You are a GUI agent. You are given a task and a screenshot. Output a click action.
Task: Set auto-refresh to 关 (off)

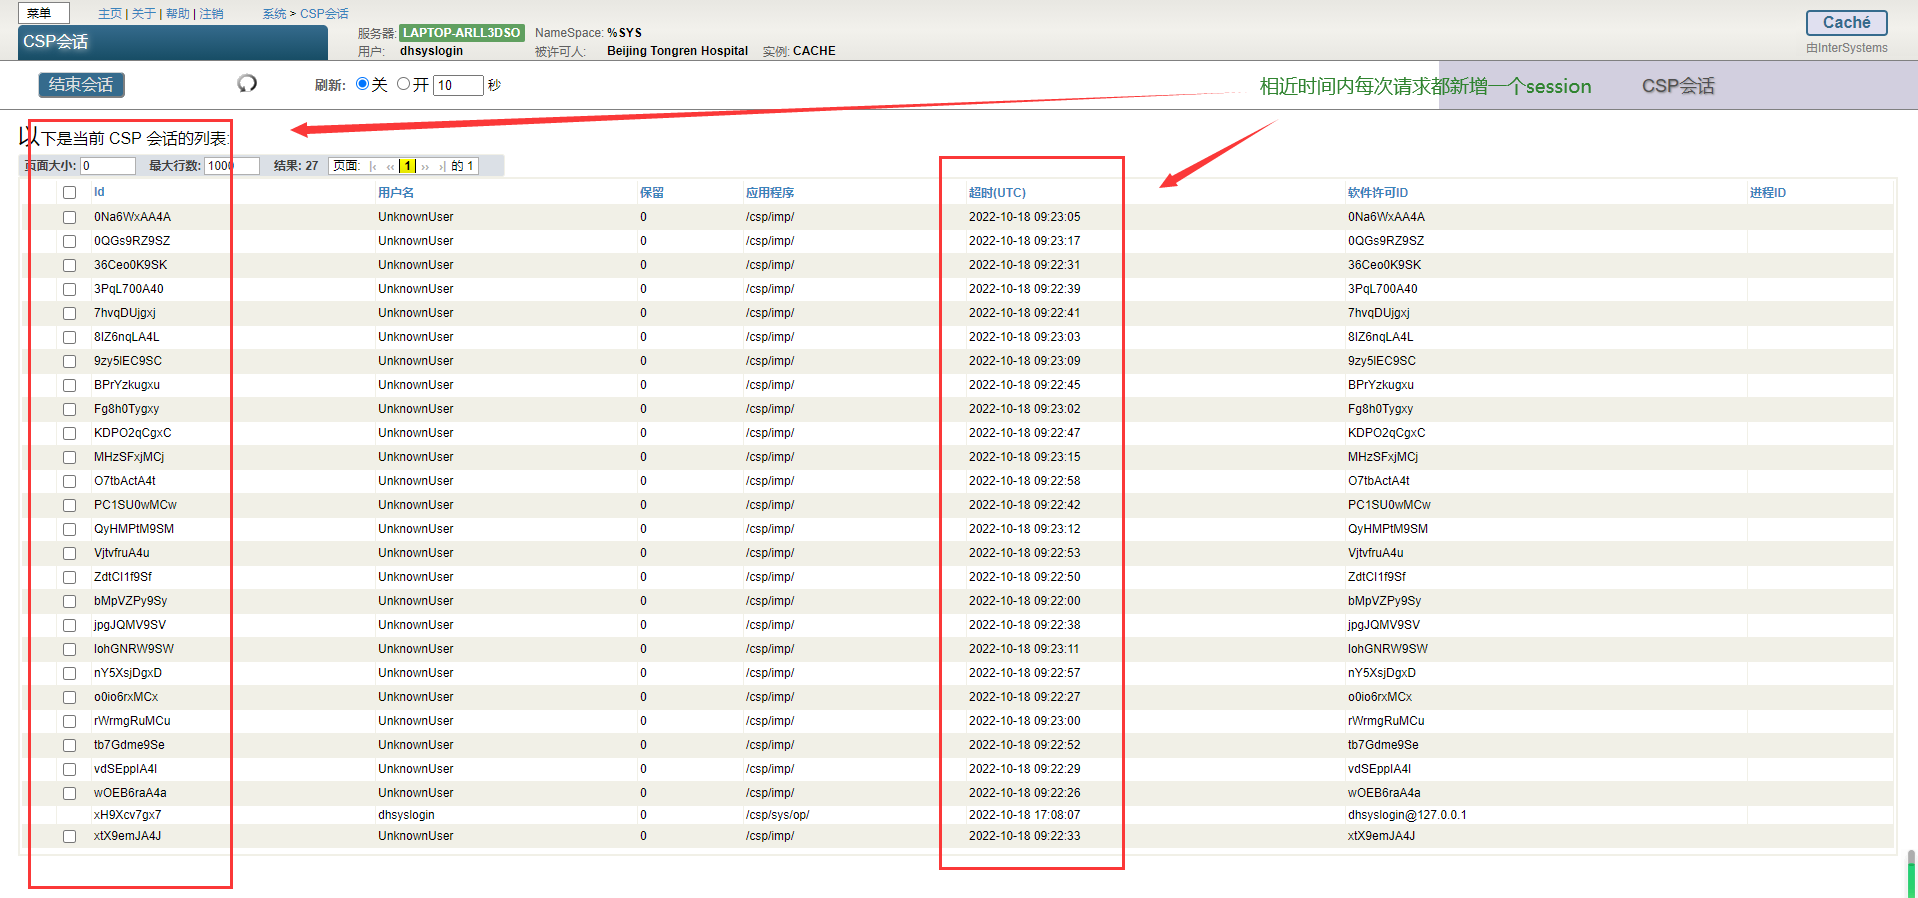[x=363, y=84]
